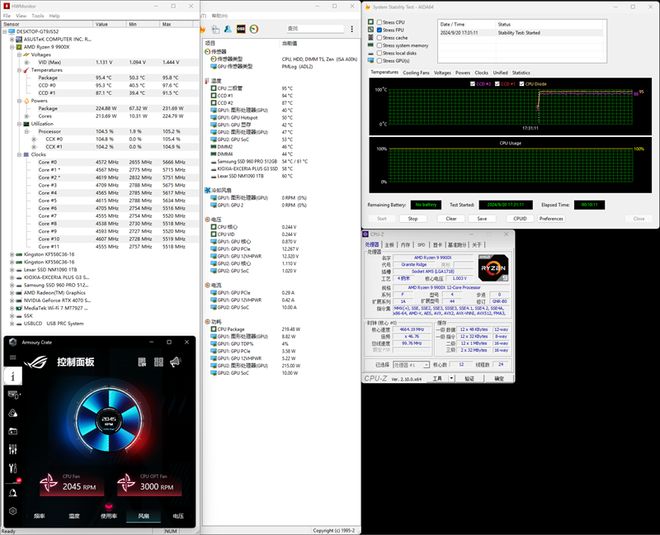Click the Clear button in stability test
The height and width of the screenshot is (535, 660).
[x=451, y=218]
